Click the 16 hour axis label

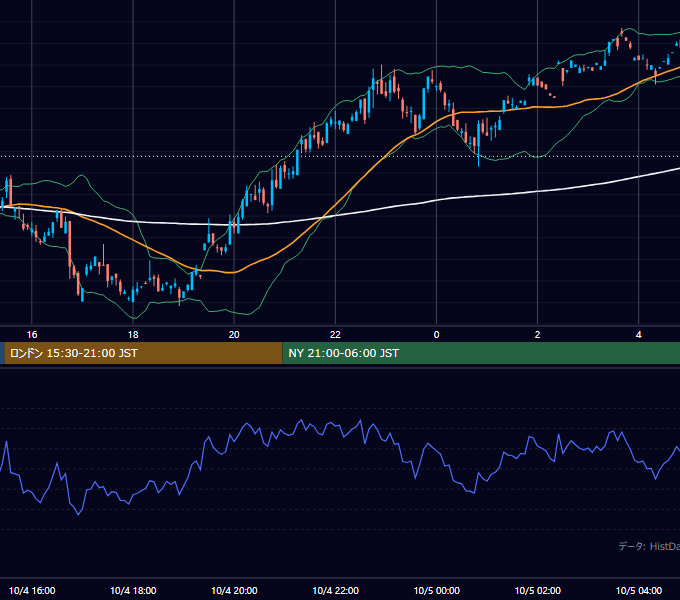pos(32,335)
